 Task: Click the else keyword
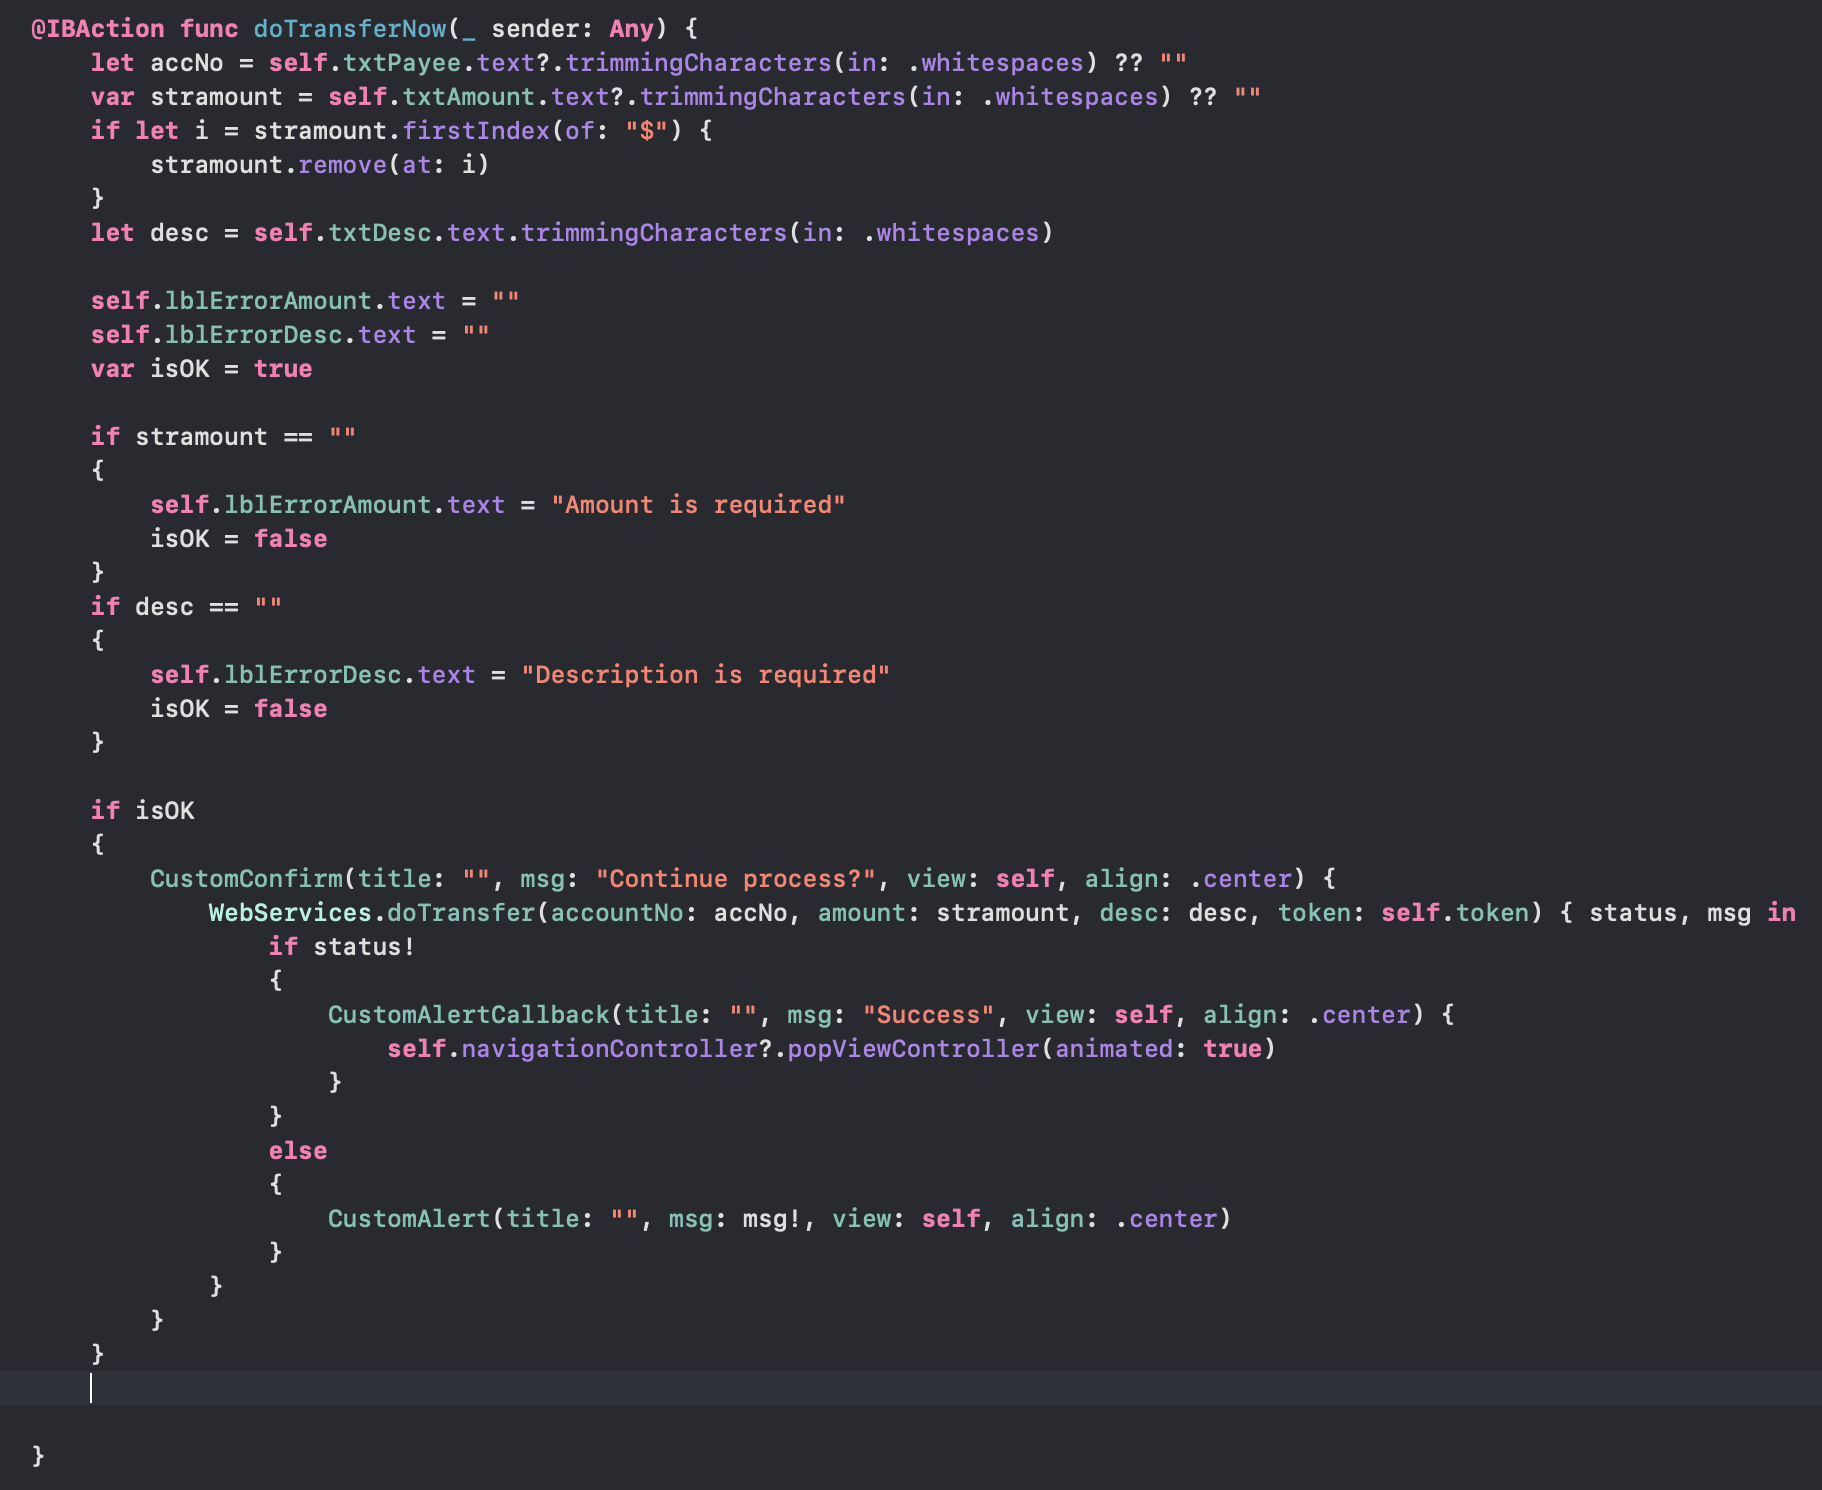(298, 1151)
